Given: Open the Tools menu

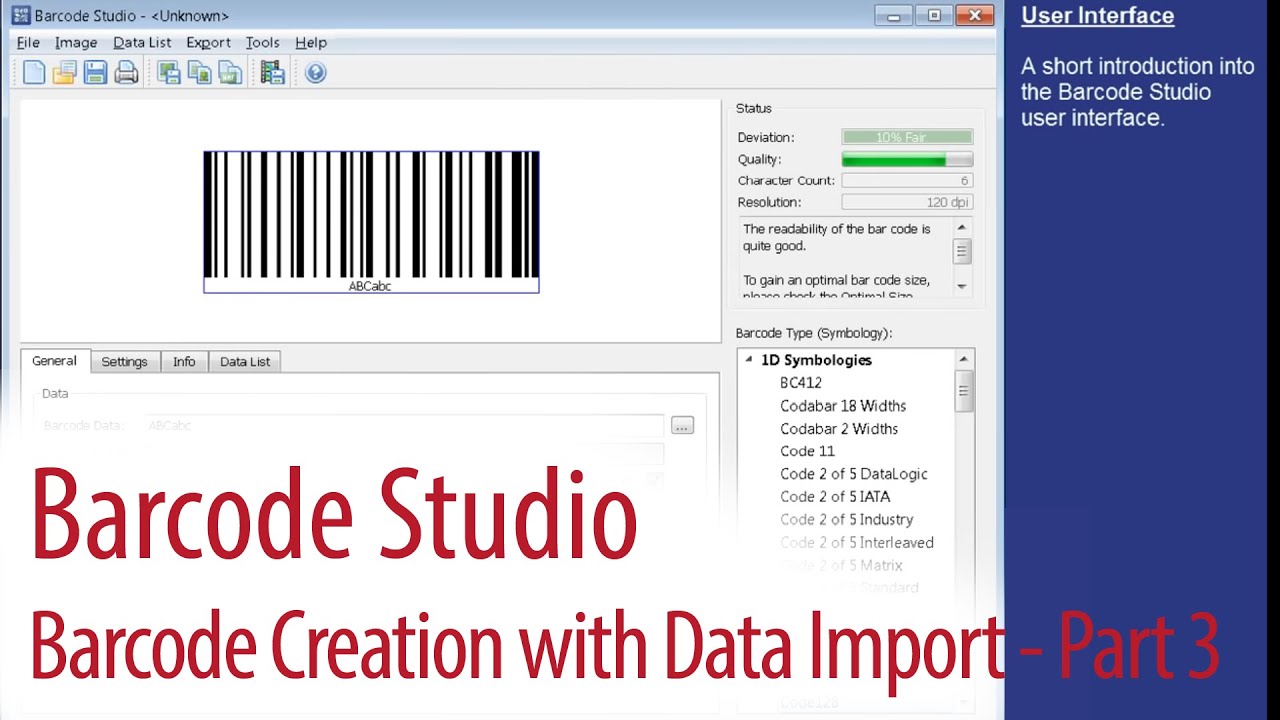Looking at the screenshot, I should (x=263, y=43).
